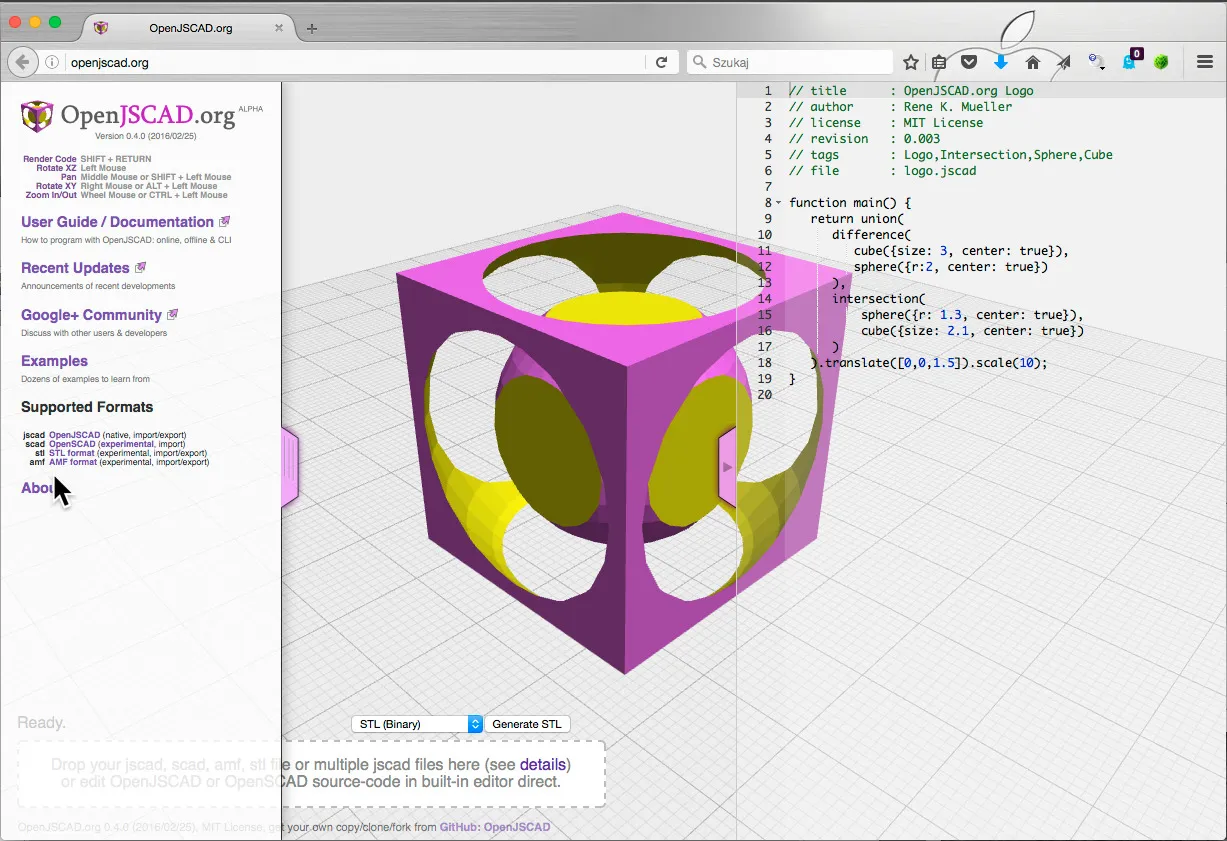Bookmark the page with the star icon
The height and width of the screenshot is (841, 1227).
[910, 61]
